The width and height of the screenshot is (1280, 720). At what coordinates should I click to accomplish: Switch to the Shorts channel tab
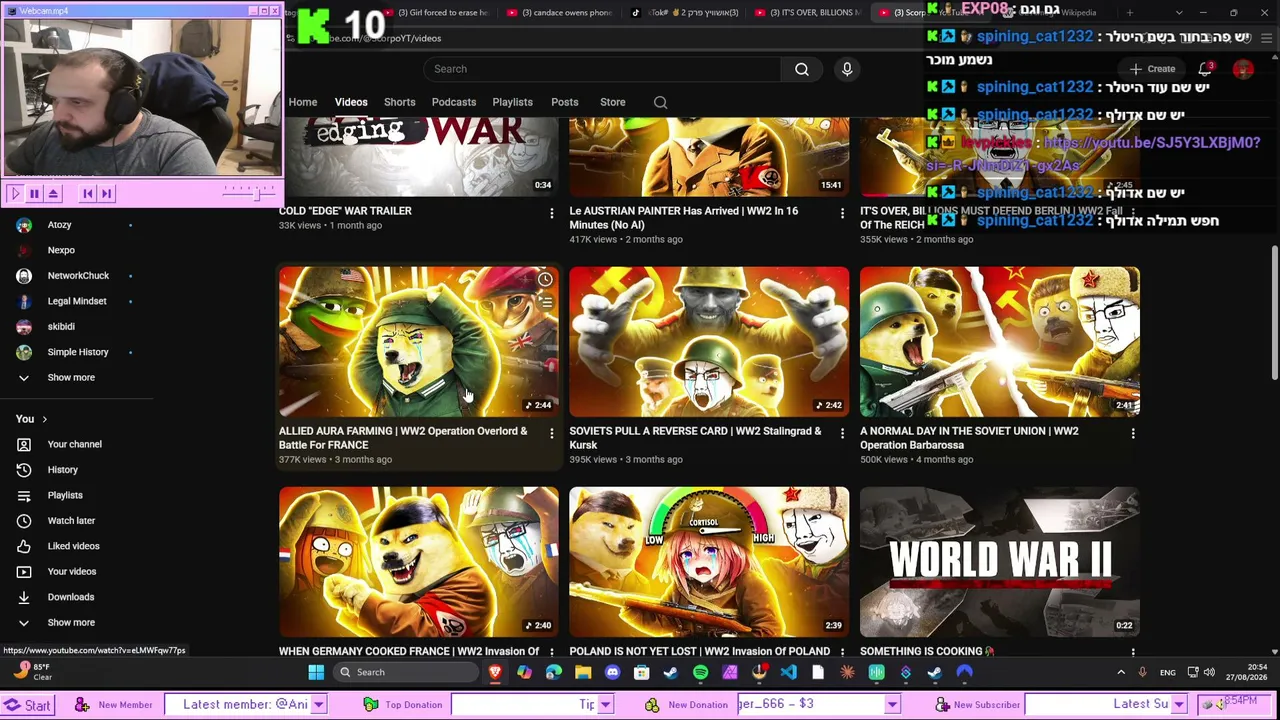tap(400, 102)
